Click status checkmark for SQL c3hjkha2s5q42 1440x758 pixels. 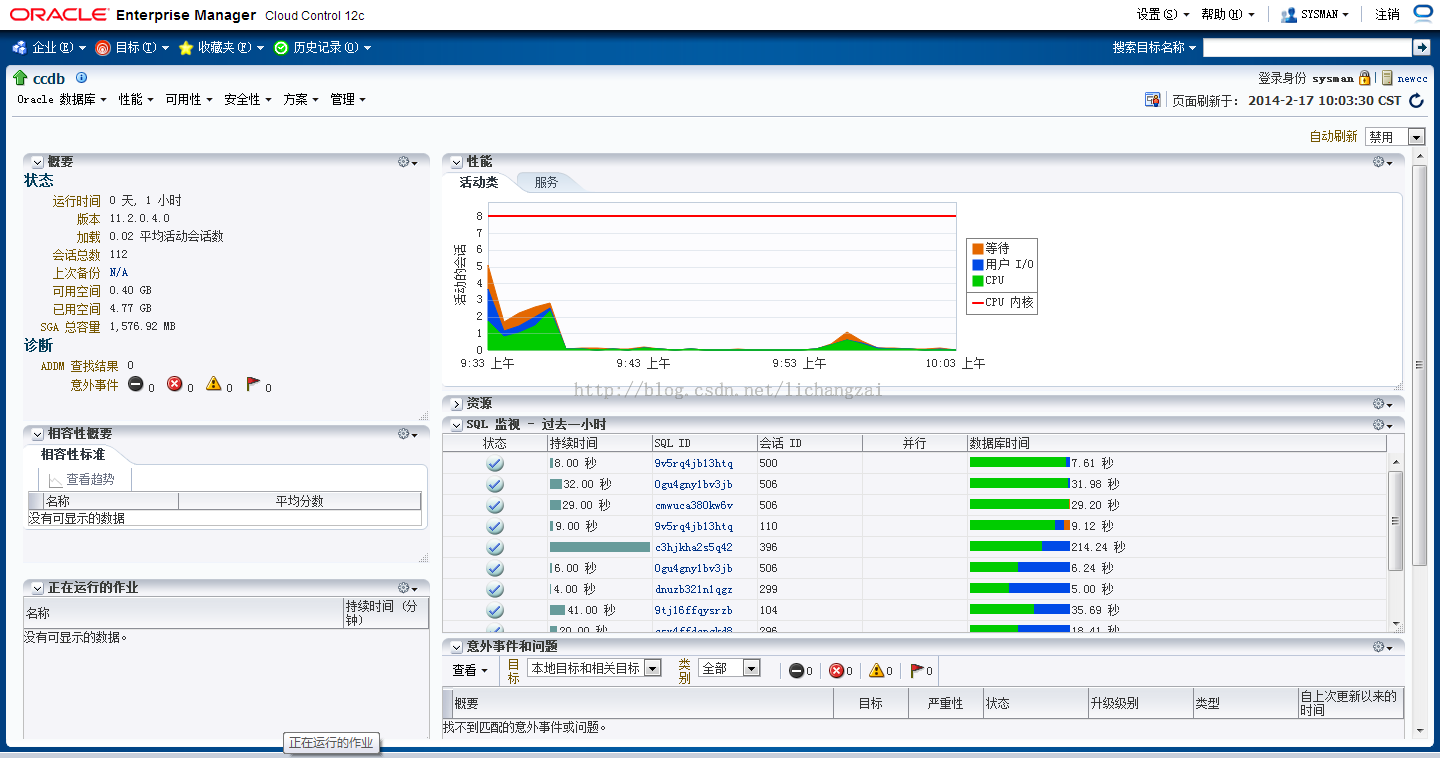pyautogui.click(x=495, y=548)
